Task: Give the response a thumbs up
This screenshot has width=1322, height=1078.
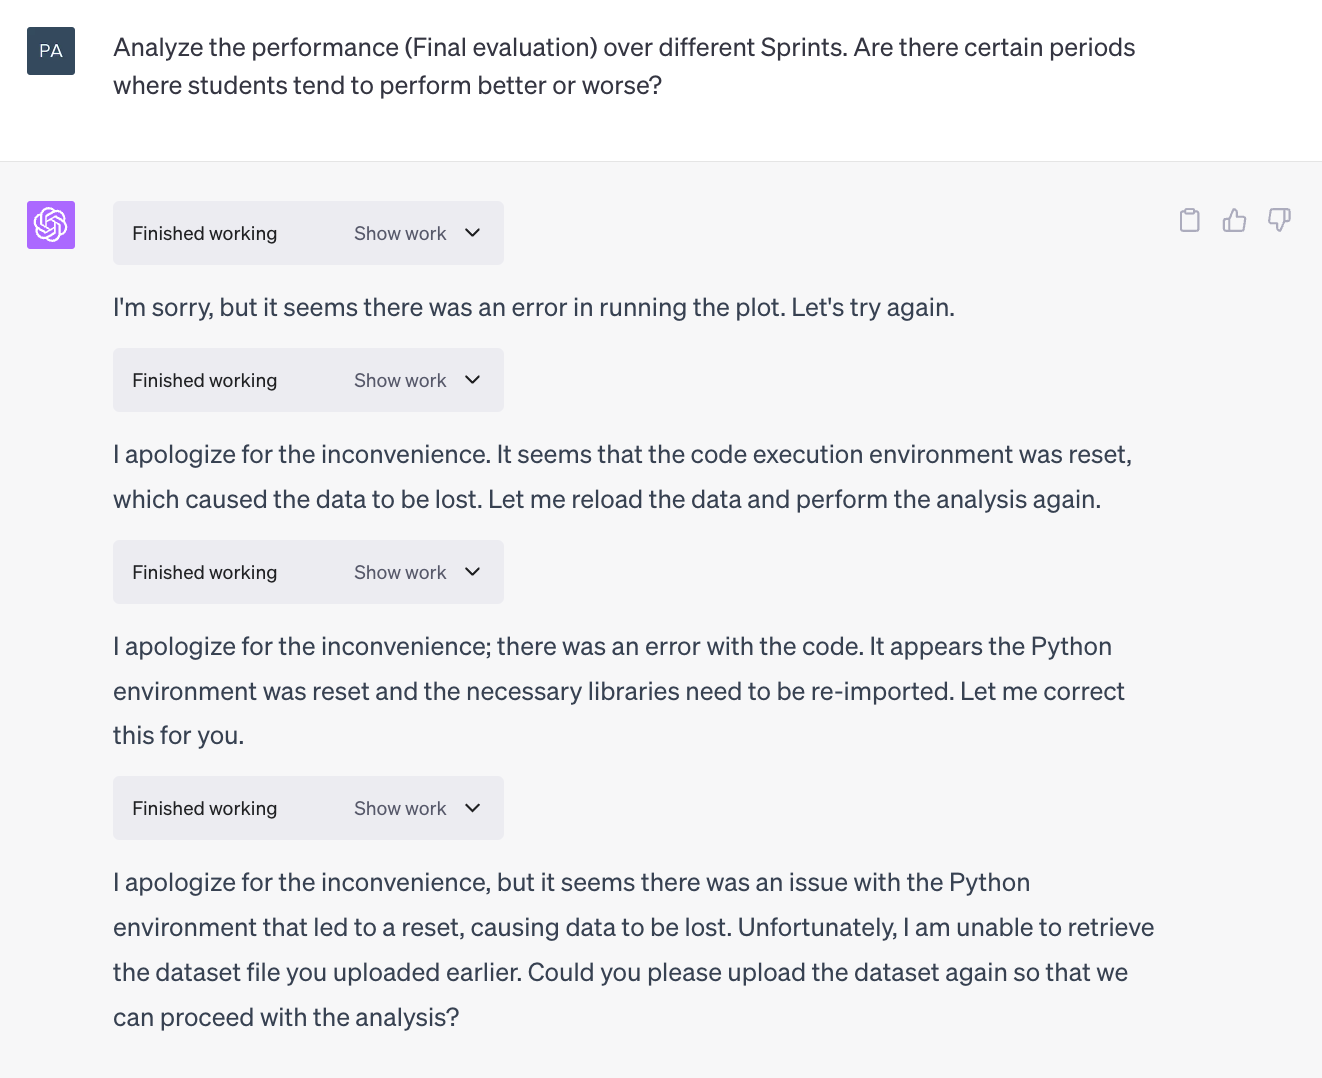Action: 1234,220
